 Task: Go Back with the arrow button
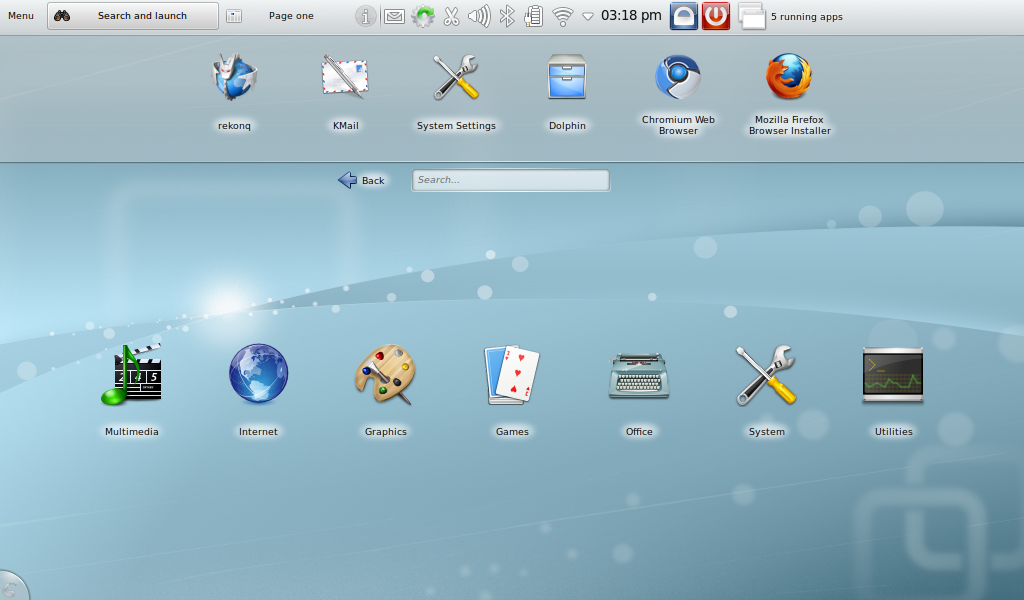361,180
